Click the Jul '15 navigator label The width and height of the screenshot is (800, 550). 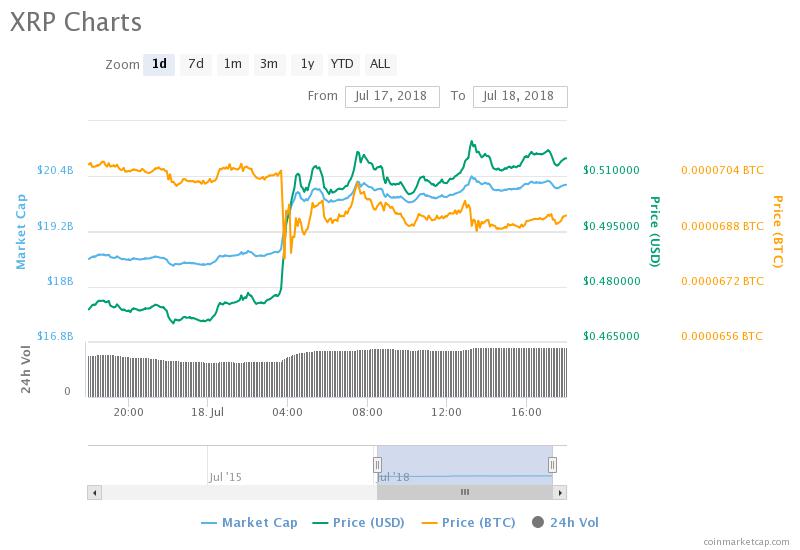coord(225,477)
